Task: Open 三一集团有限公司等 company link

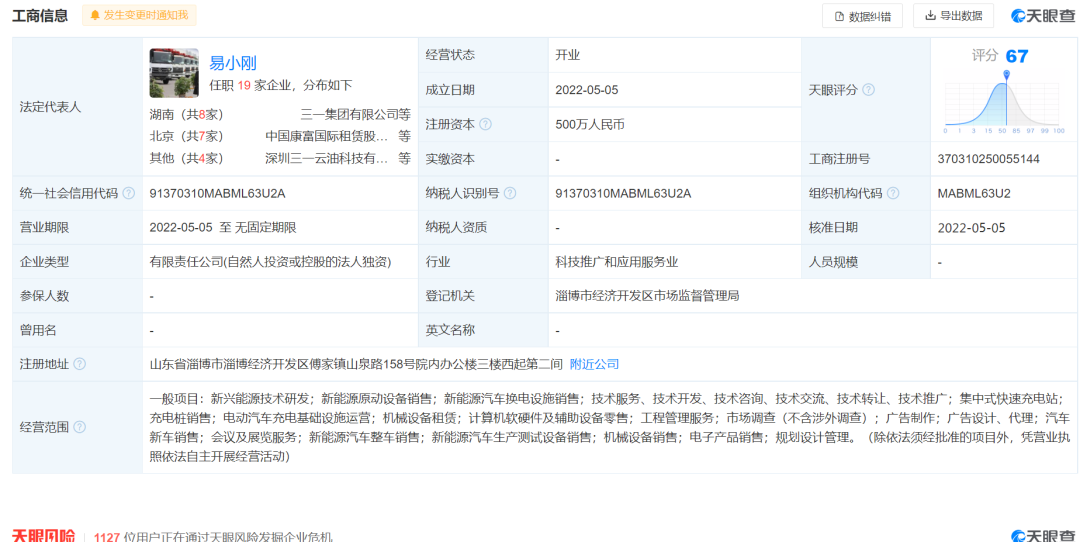Action: coord(355,114)
